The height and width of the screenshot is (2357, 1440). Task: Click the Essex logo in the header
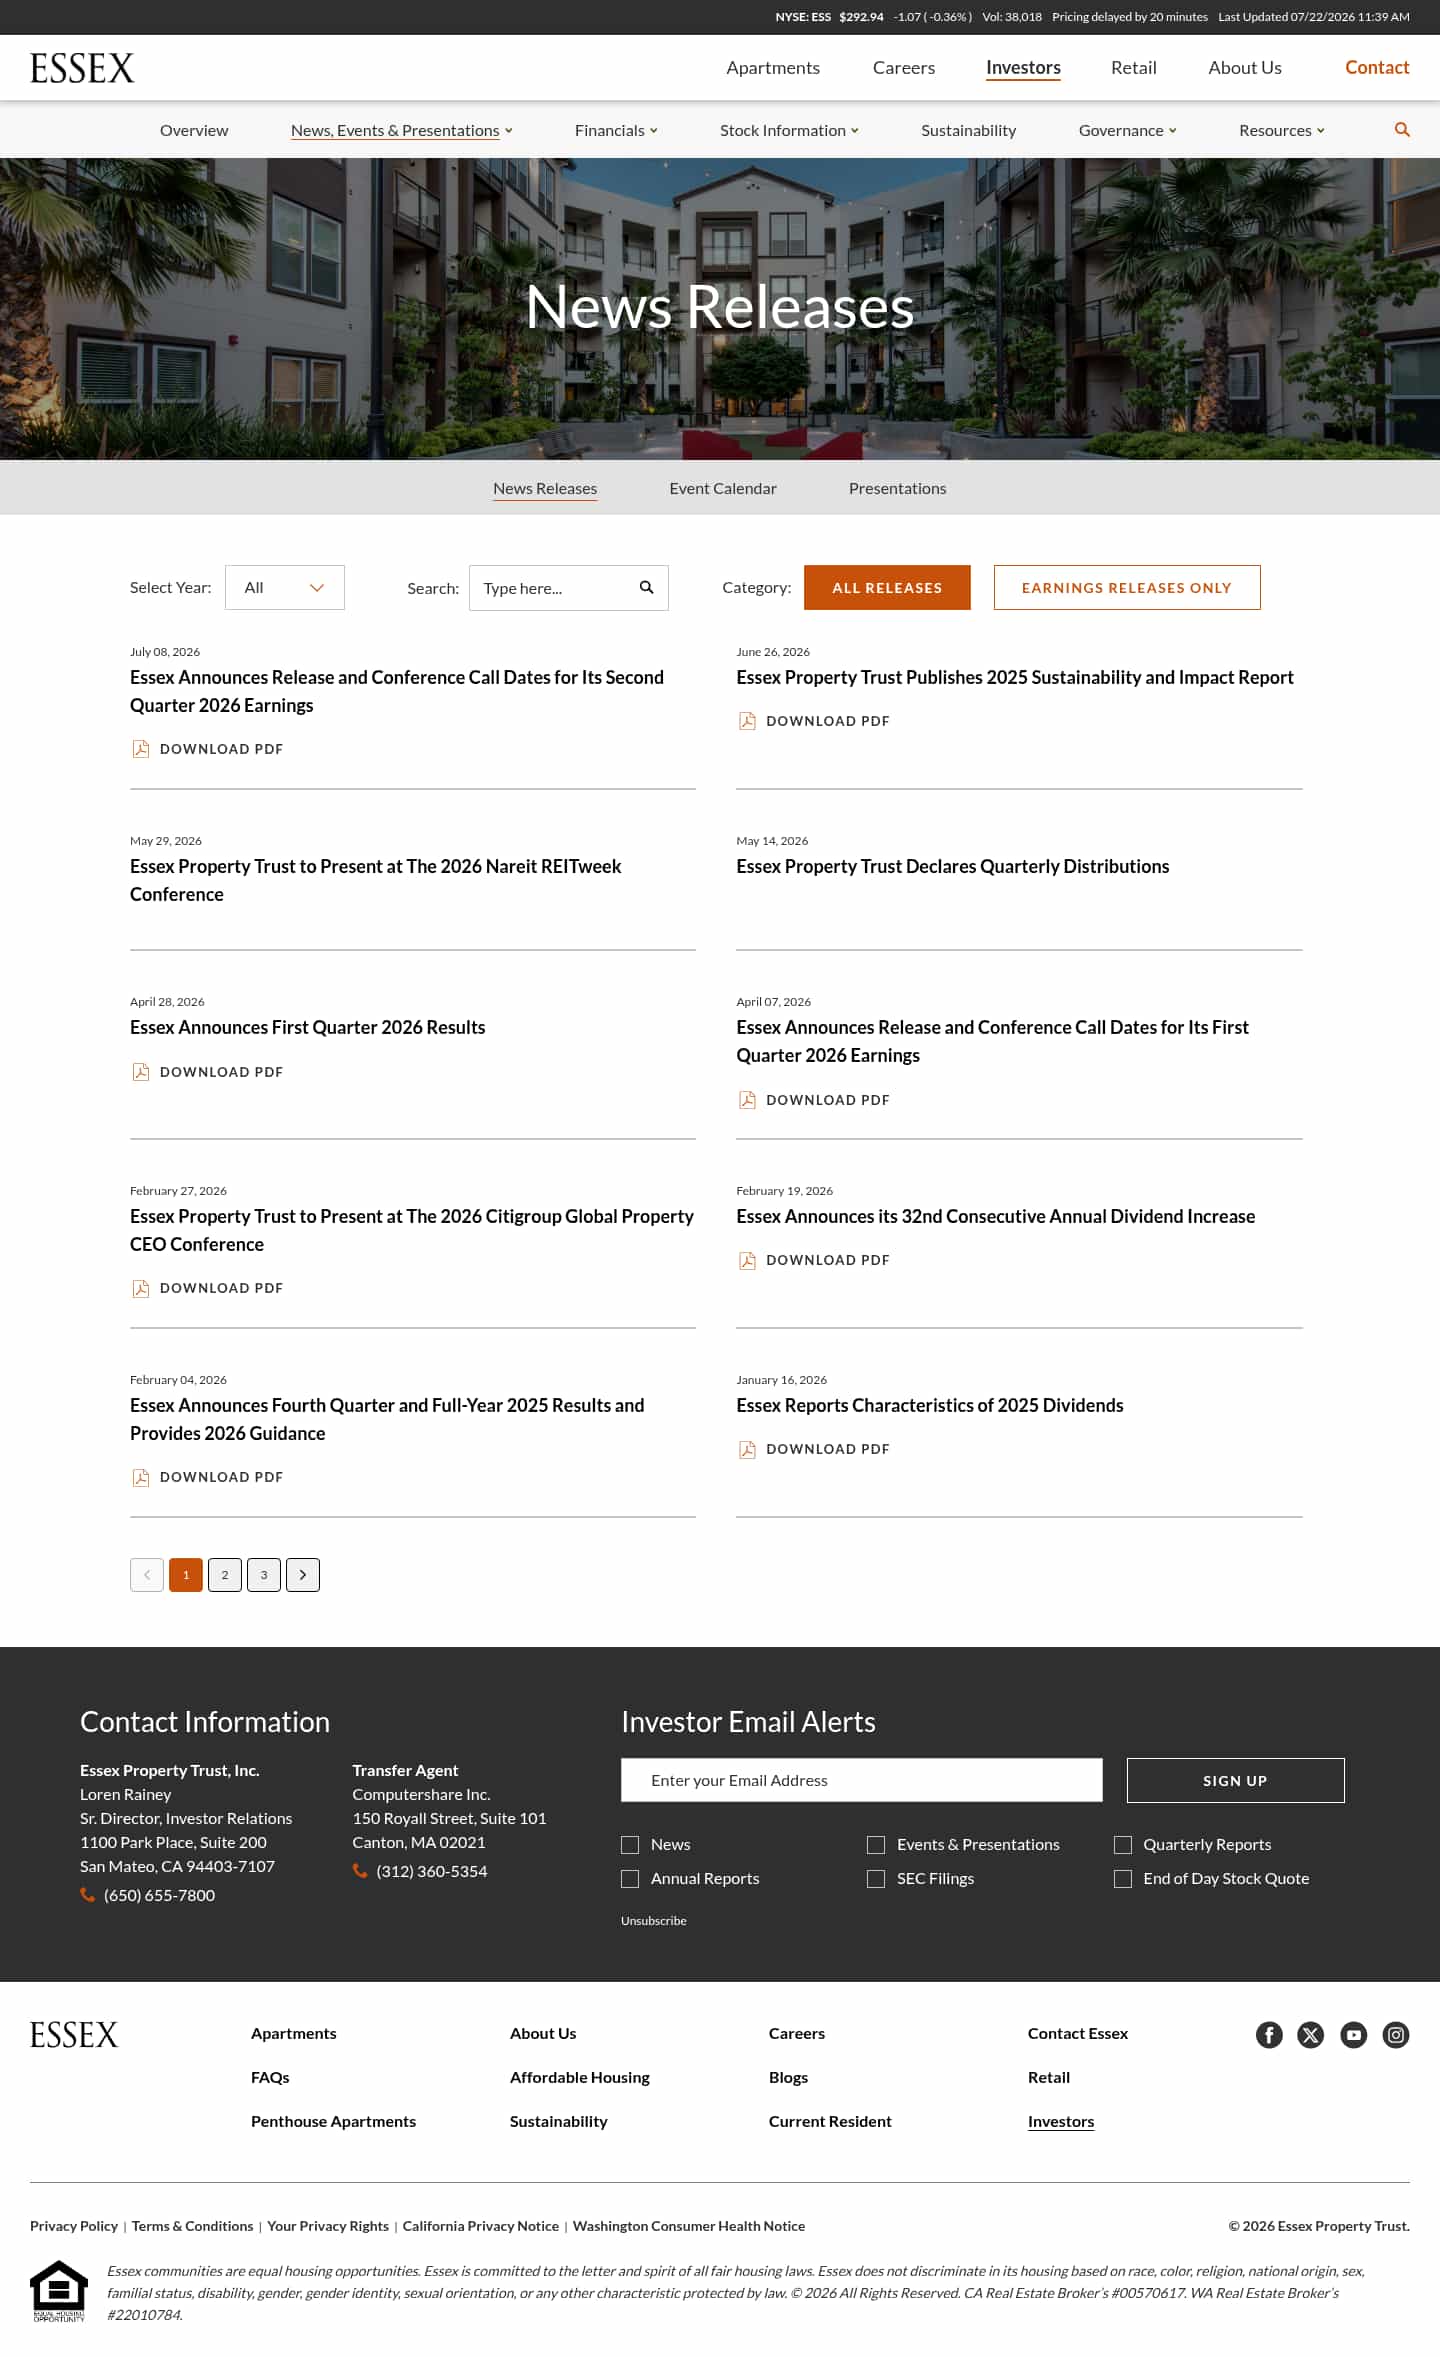point(82,68)
